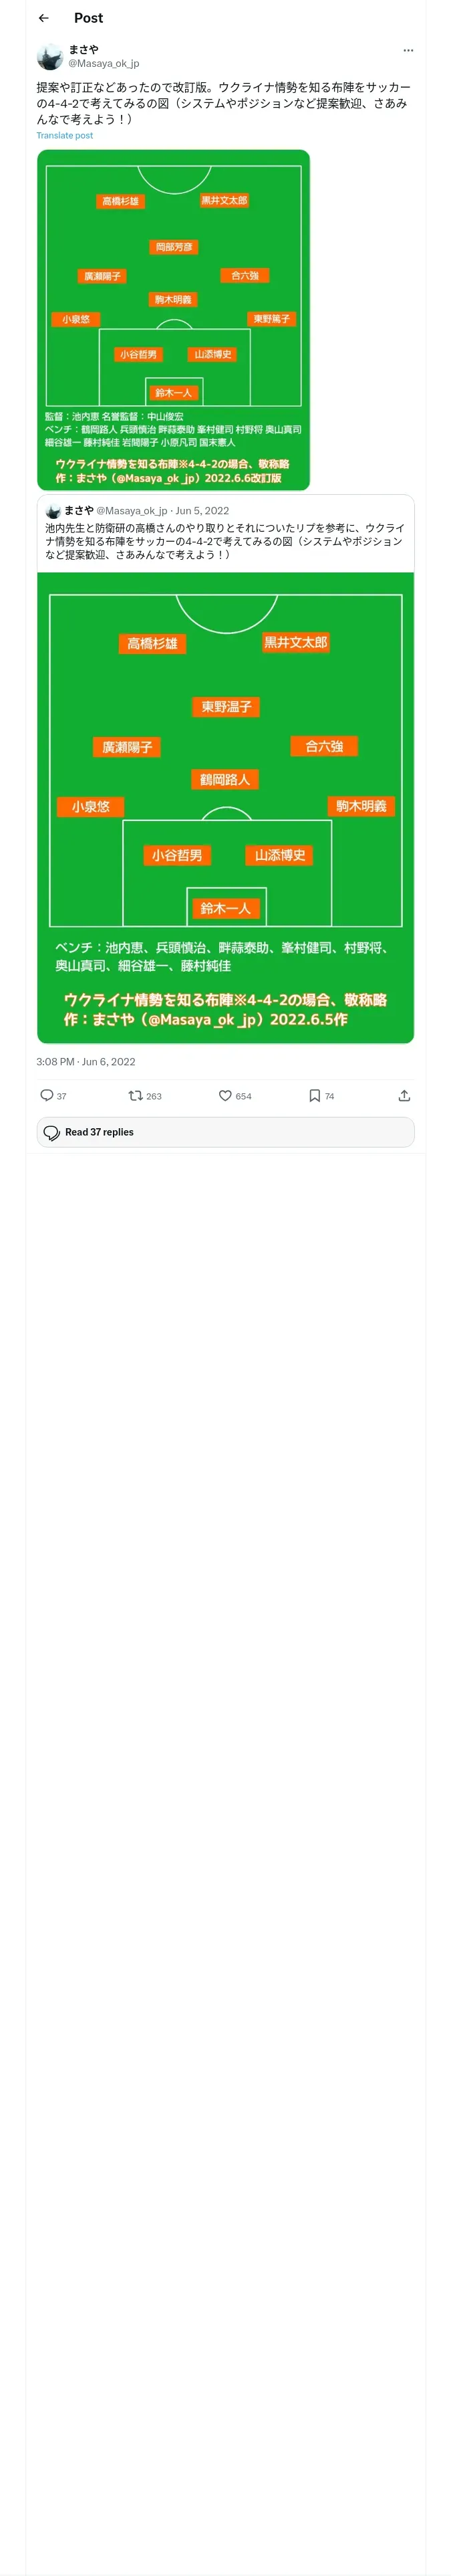Click the まさや display name at top
Image resolution: width=451 pixels, height=2576 pixels.
(x=83, y=49)
